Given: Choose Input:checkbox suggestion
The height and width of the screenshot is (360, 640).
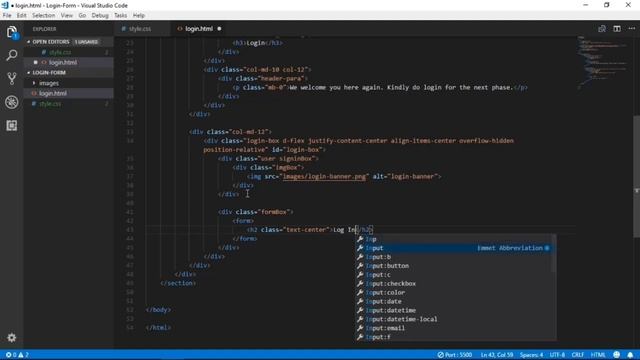Looking at the screenshot, I should (x=453, y=284).
